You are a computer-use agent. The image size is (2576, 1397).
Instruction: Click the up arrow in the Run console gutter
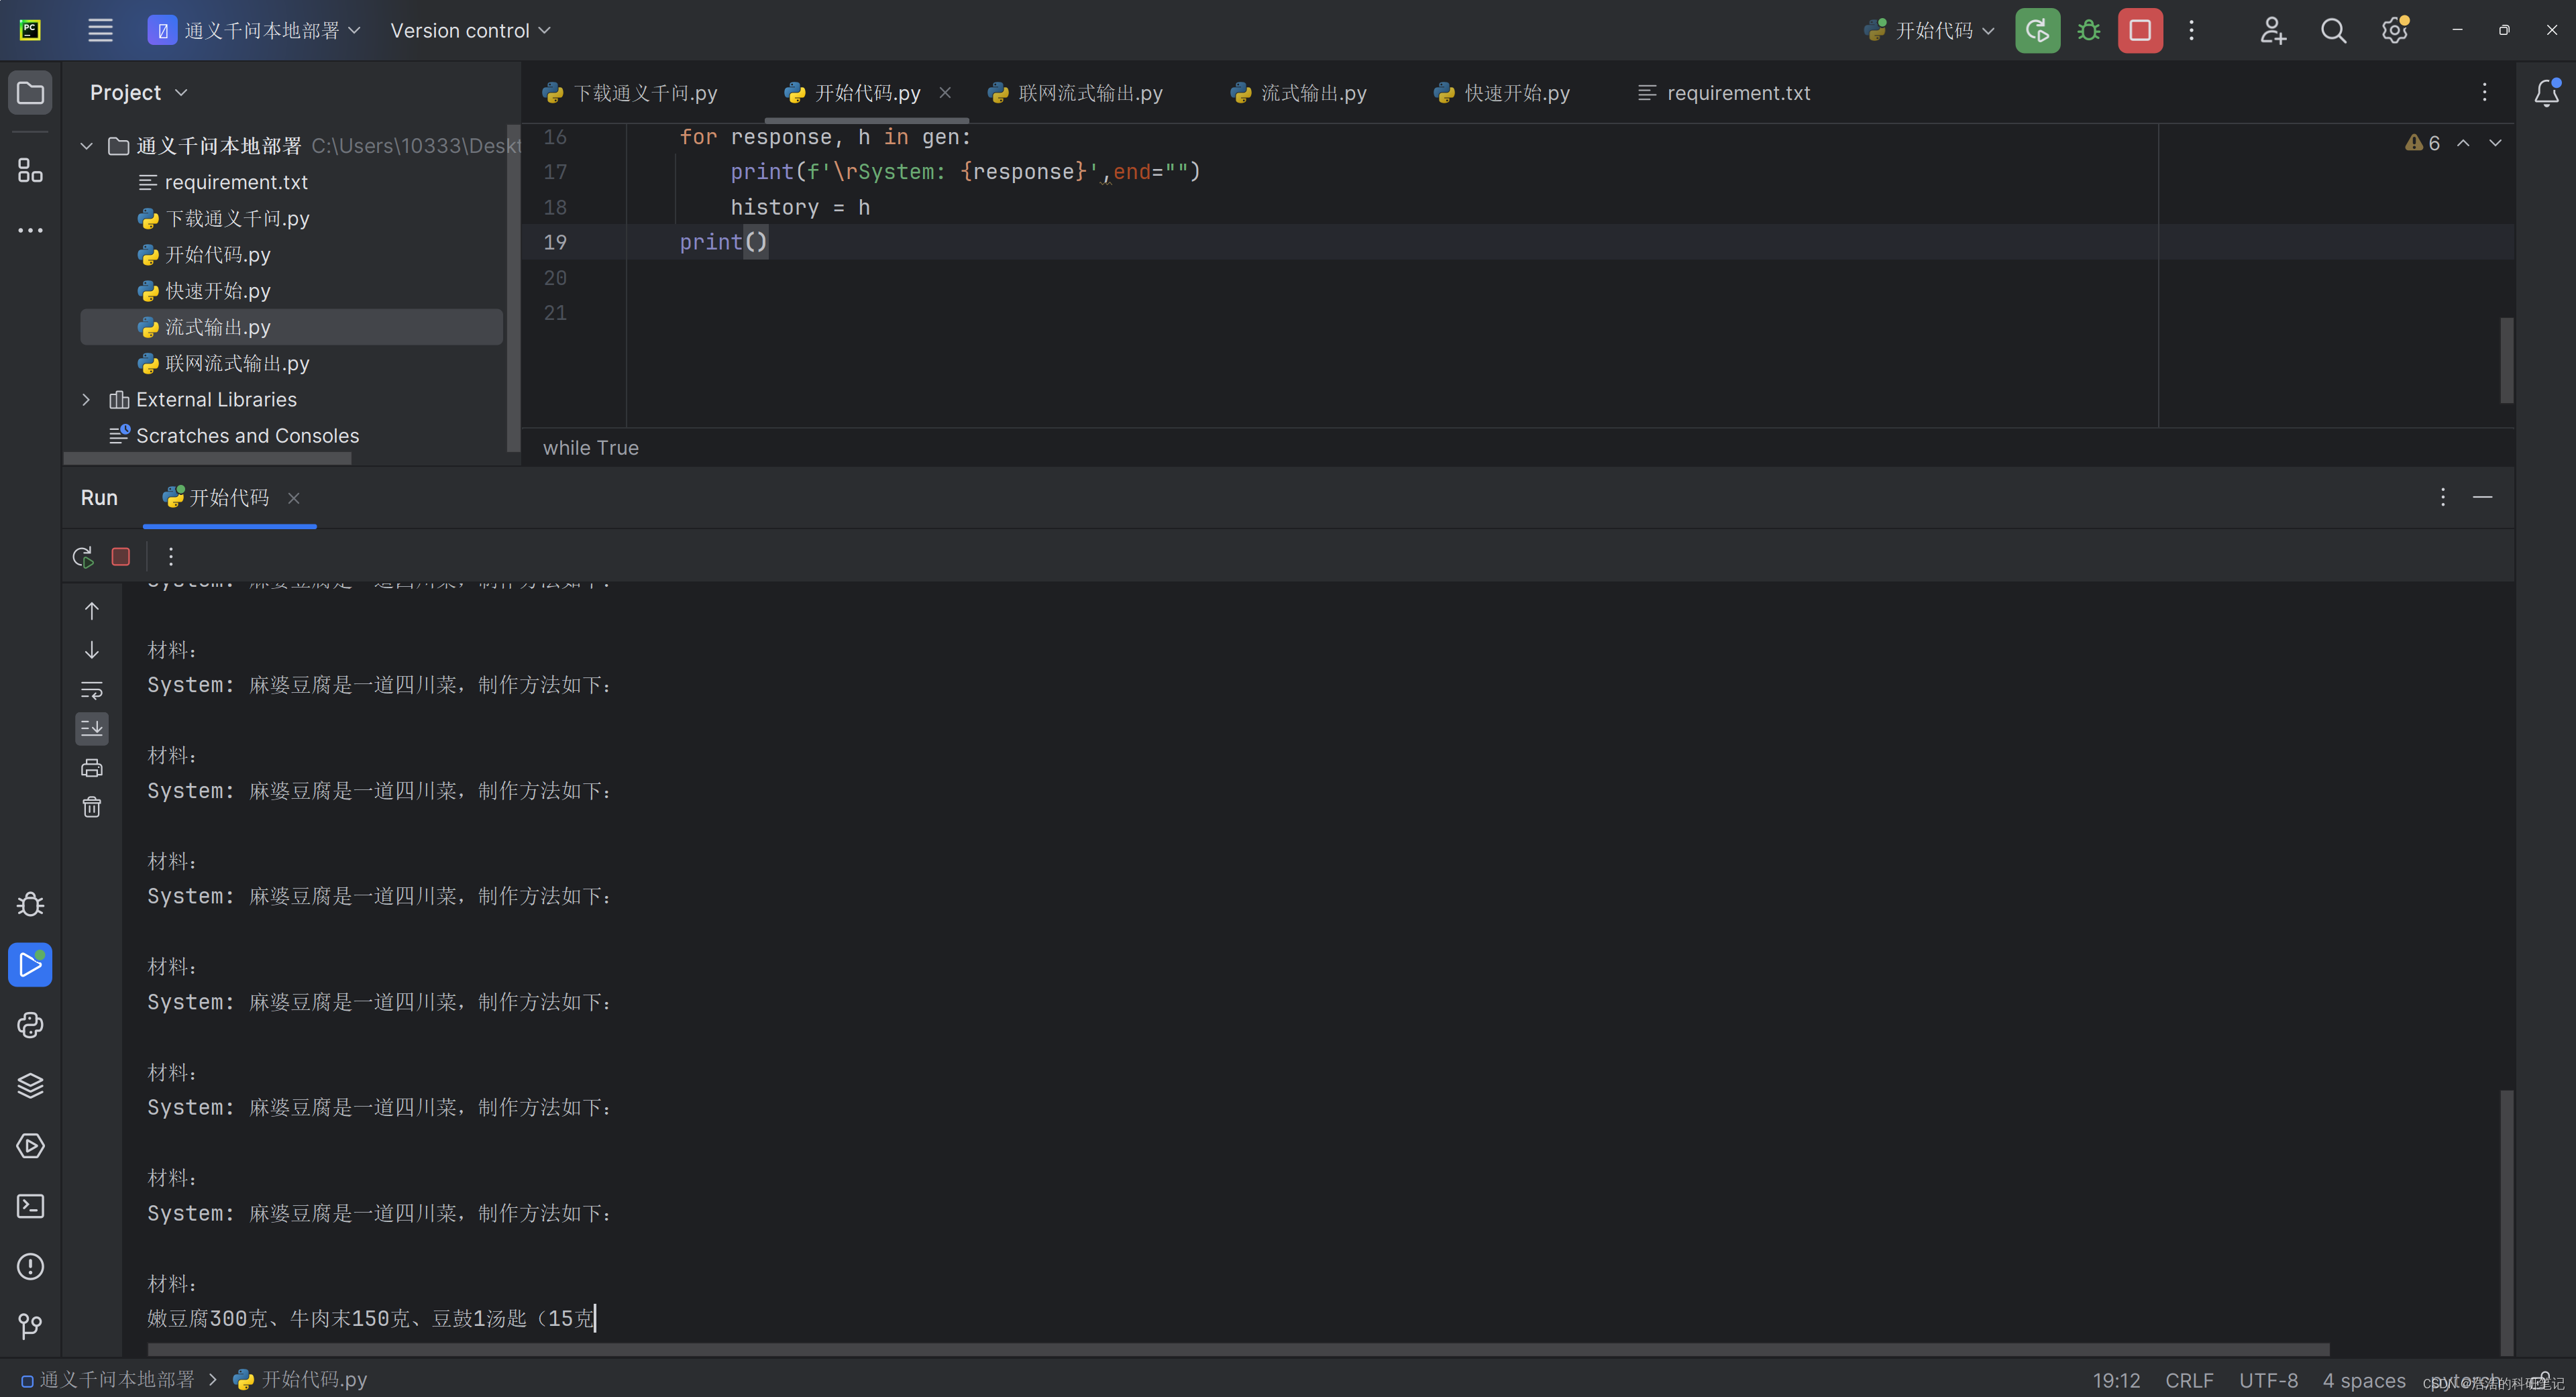(91, 611)
